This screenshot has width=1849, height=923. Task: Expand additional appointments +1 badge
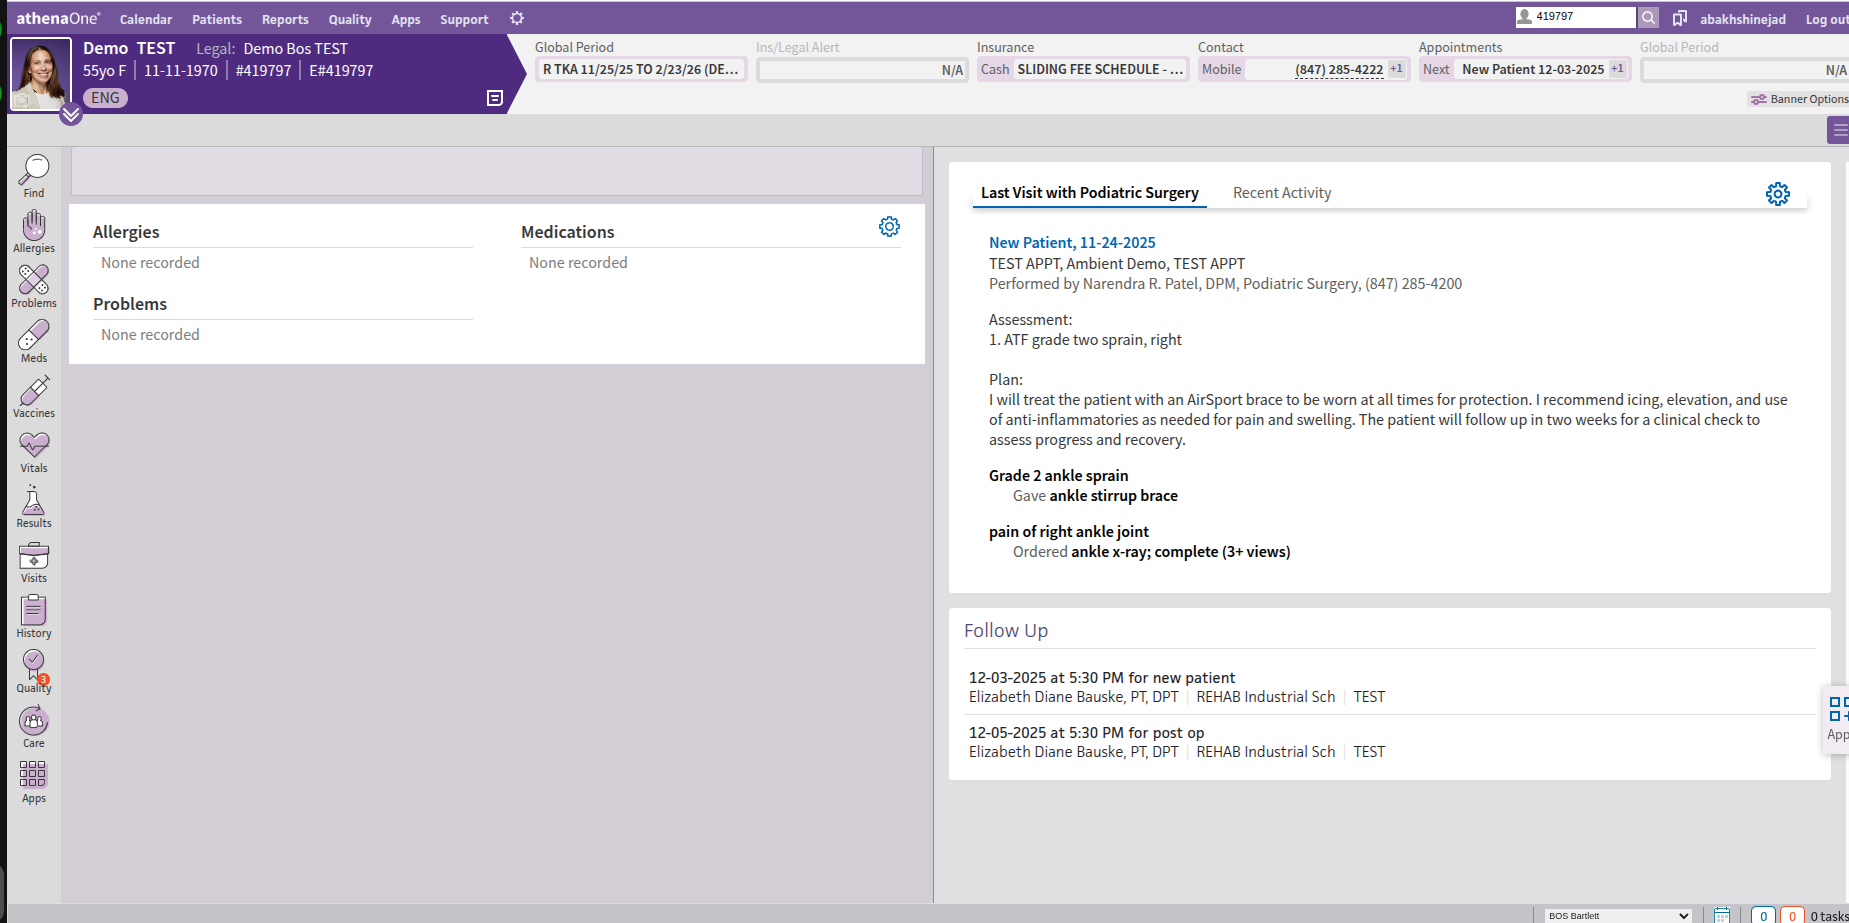(x=1617, y=69)
